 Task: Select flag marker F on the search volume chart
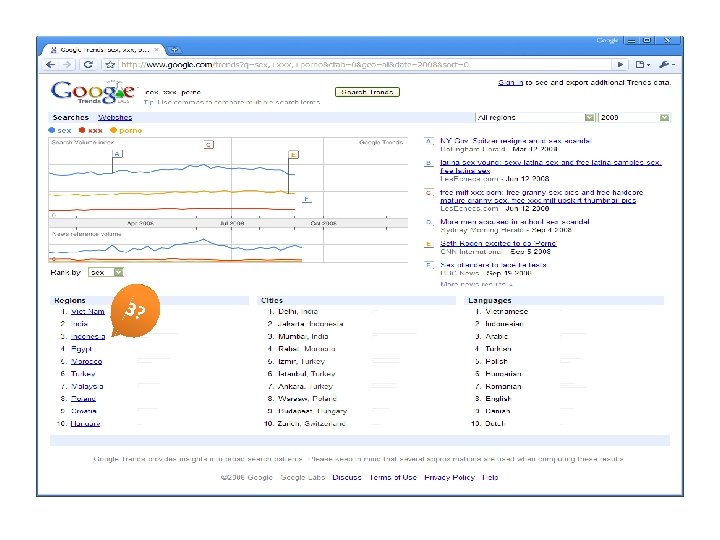click(x=307, y=199)
